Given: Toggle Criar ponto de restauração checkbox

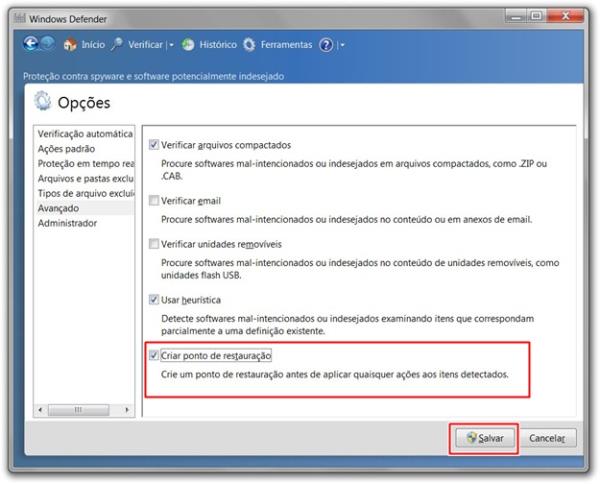Looking at the screenshot, I should tap(154, 355).
